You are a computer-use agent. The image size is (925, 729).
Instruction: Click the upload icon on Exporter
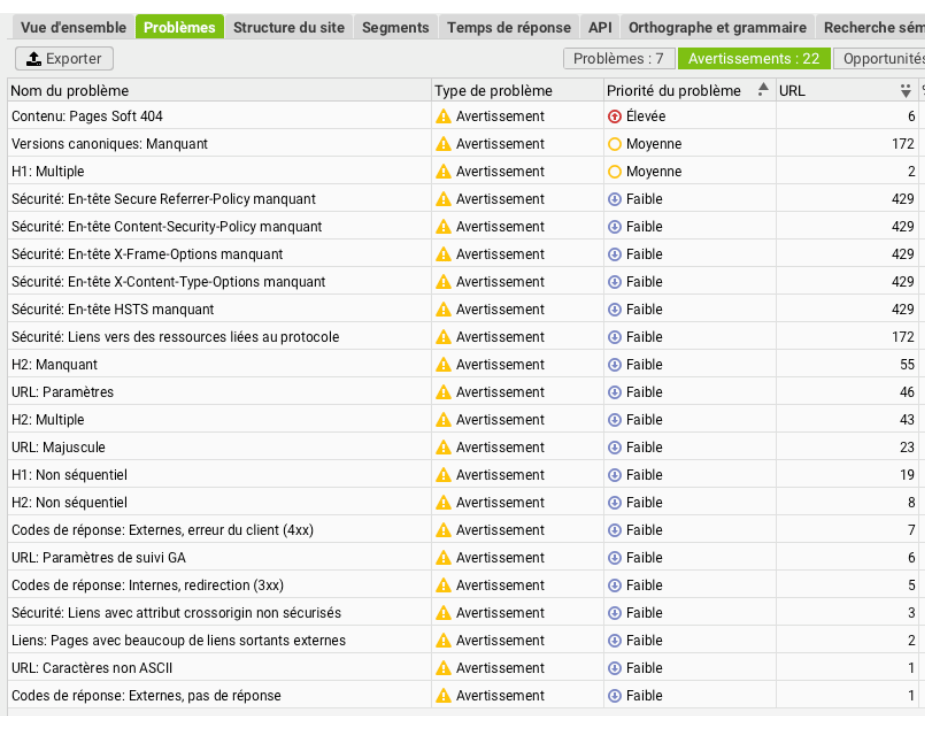pos(34,58)
